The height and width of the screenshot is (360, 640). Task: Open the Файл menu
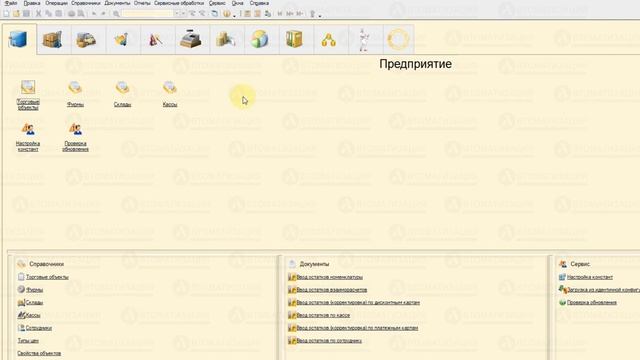[11, 3]
